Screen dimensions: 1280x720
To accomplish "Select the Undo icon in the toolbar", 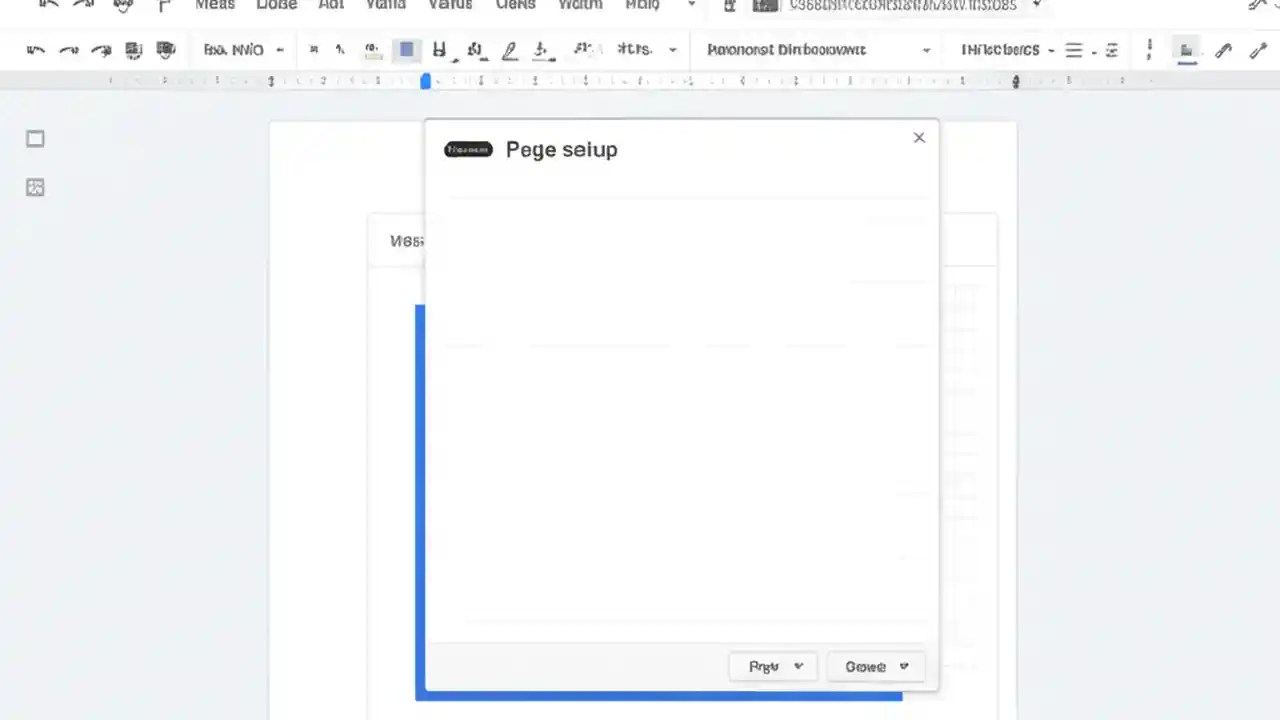I will (x=35, y=50).
